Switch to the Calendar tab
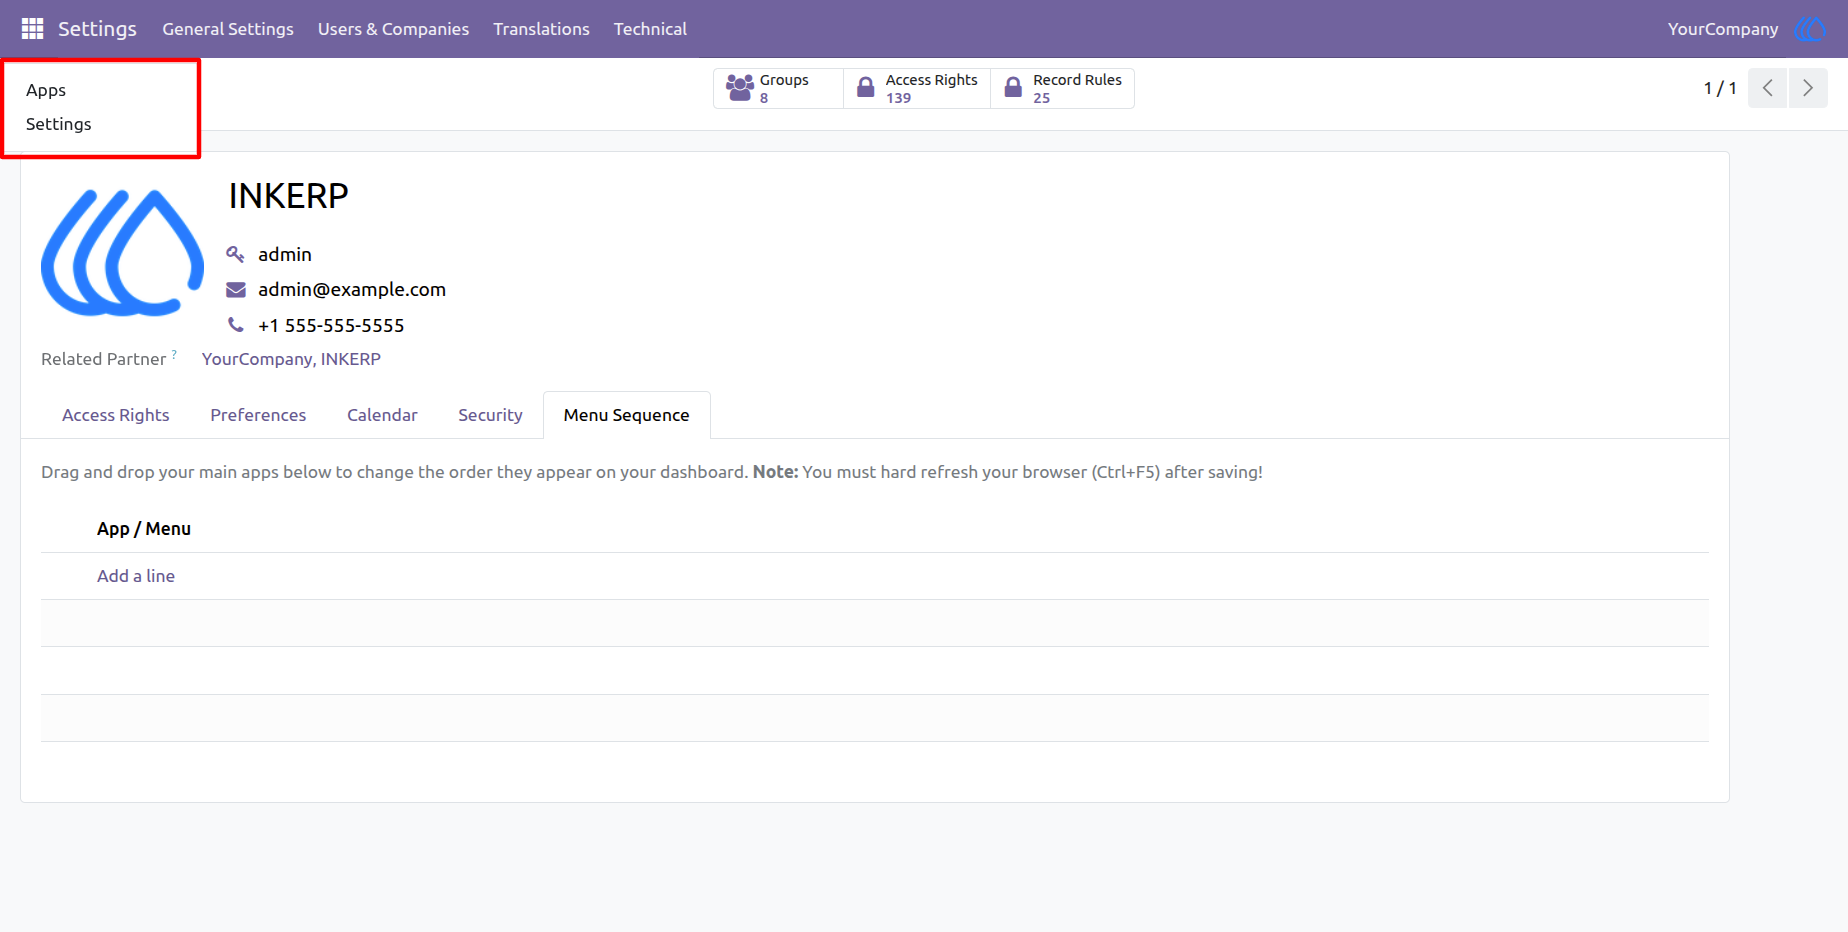 click(x=382, y=415)
